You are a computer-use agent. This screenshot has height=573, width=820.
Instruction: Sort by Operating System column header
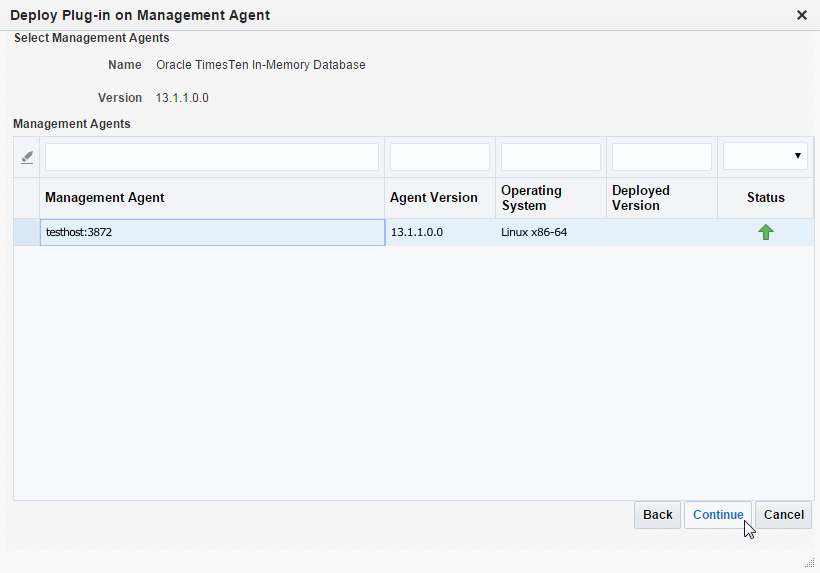pyautogui.click(x=551, y=198)
